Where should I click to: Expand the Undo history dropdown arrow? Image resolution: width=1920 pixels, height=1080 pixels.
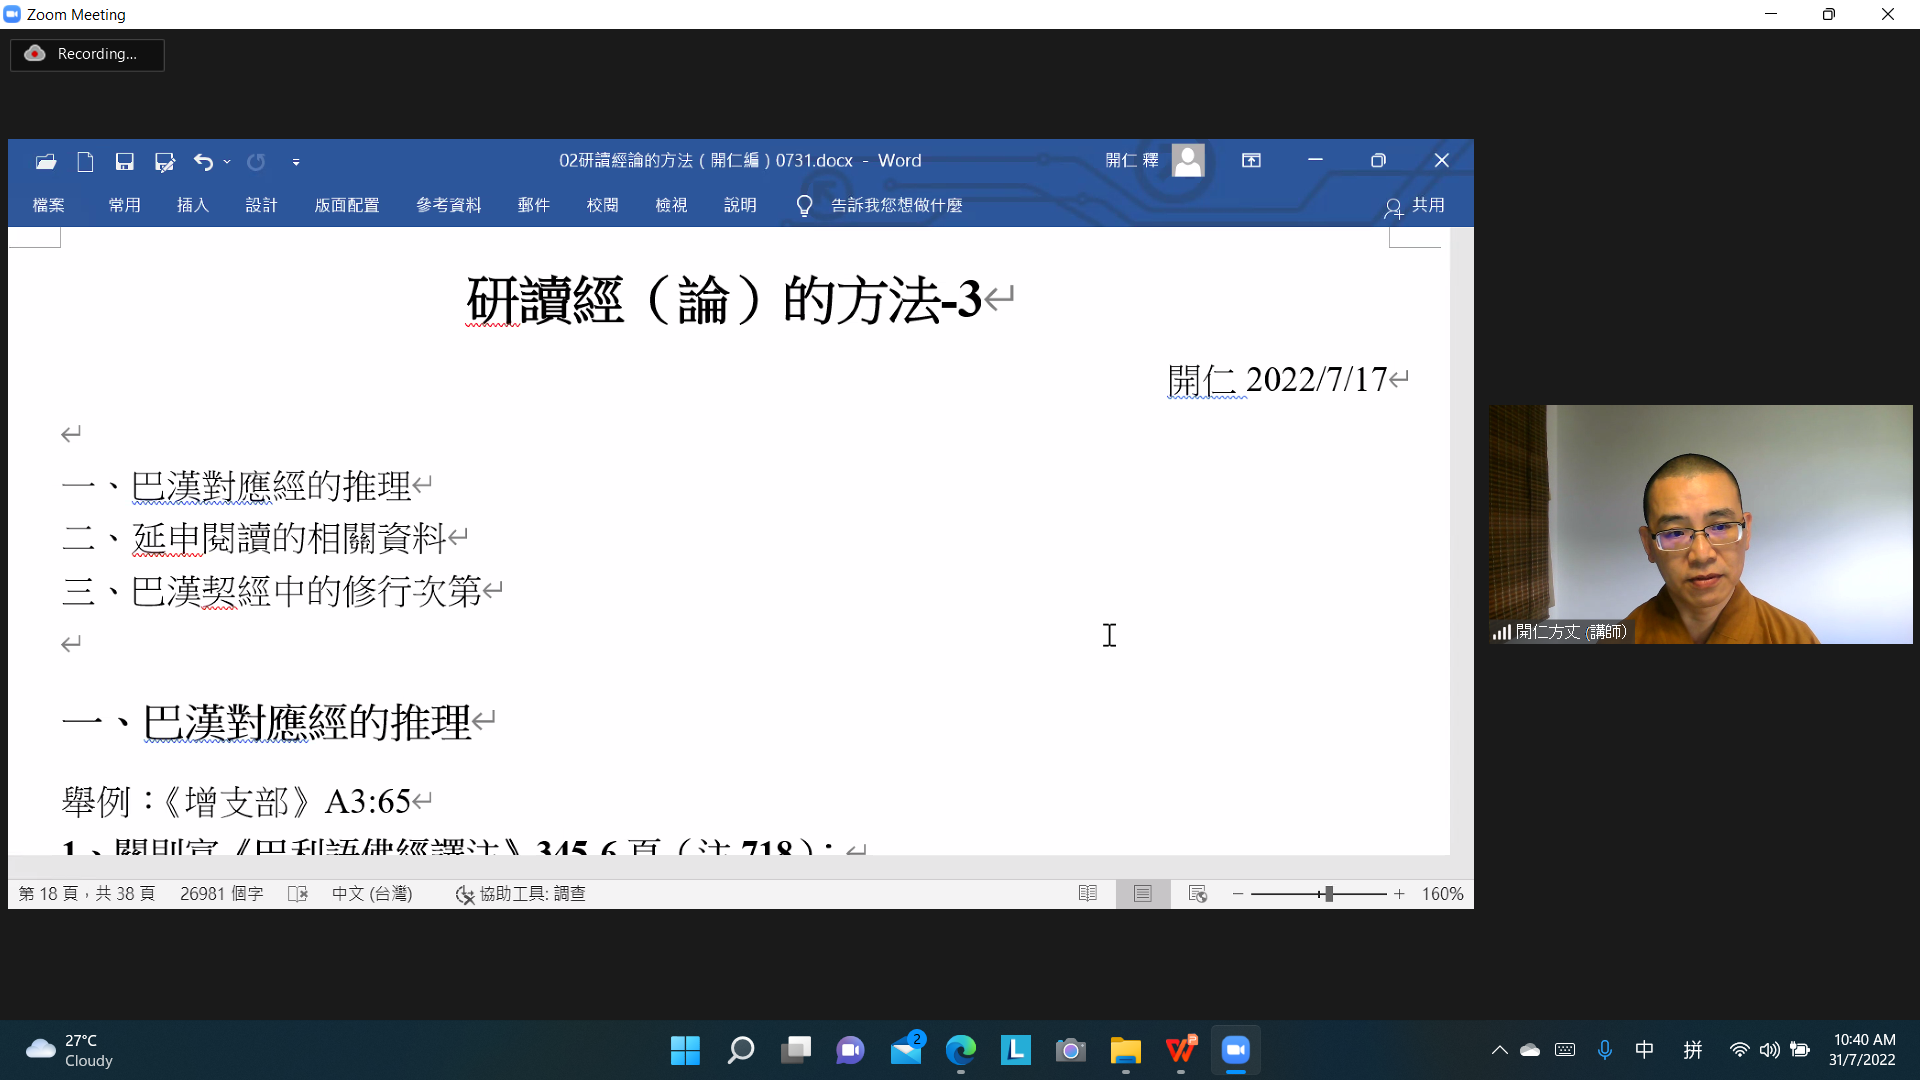[x=227, y=162]
